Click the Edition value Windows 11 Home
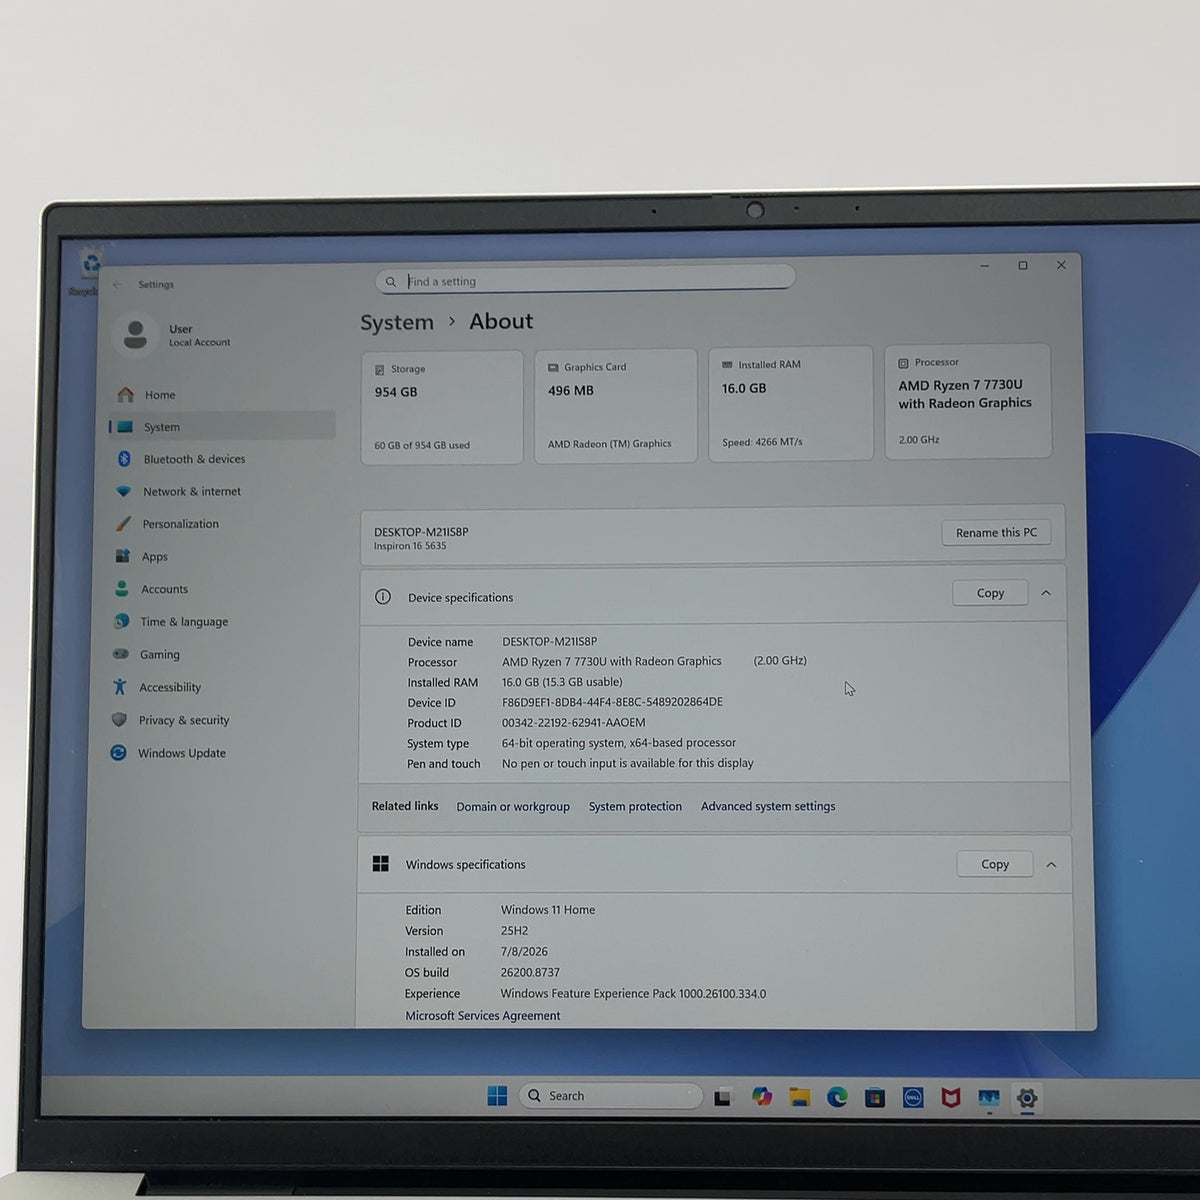1200x1200 pixels. (548, 910)
